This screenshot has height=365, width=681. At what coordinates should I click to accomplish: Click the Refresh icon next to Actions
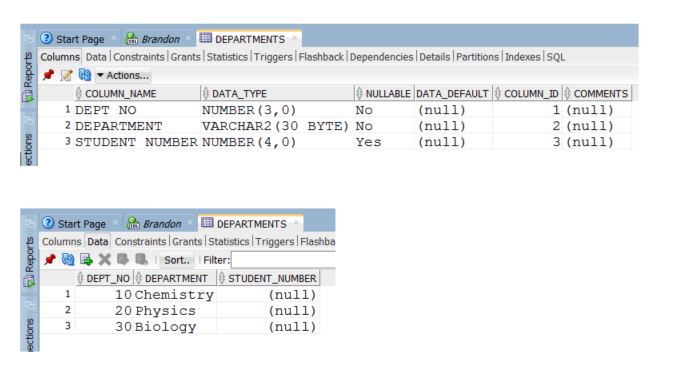[85, 75]
